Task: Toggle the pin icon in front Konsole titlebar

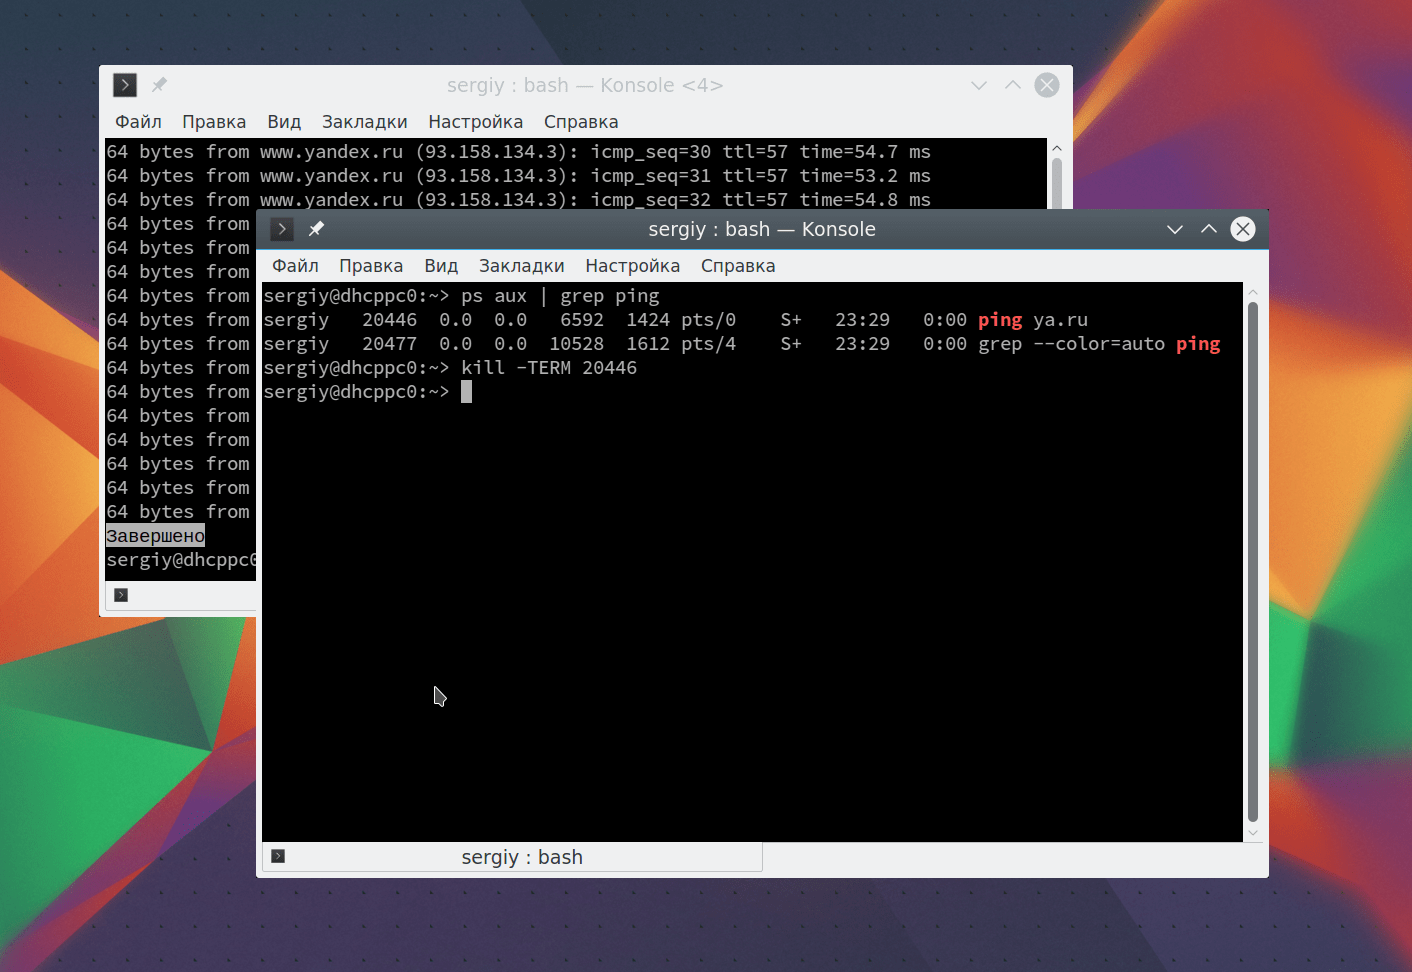Action: (x=316, y=229)
